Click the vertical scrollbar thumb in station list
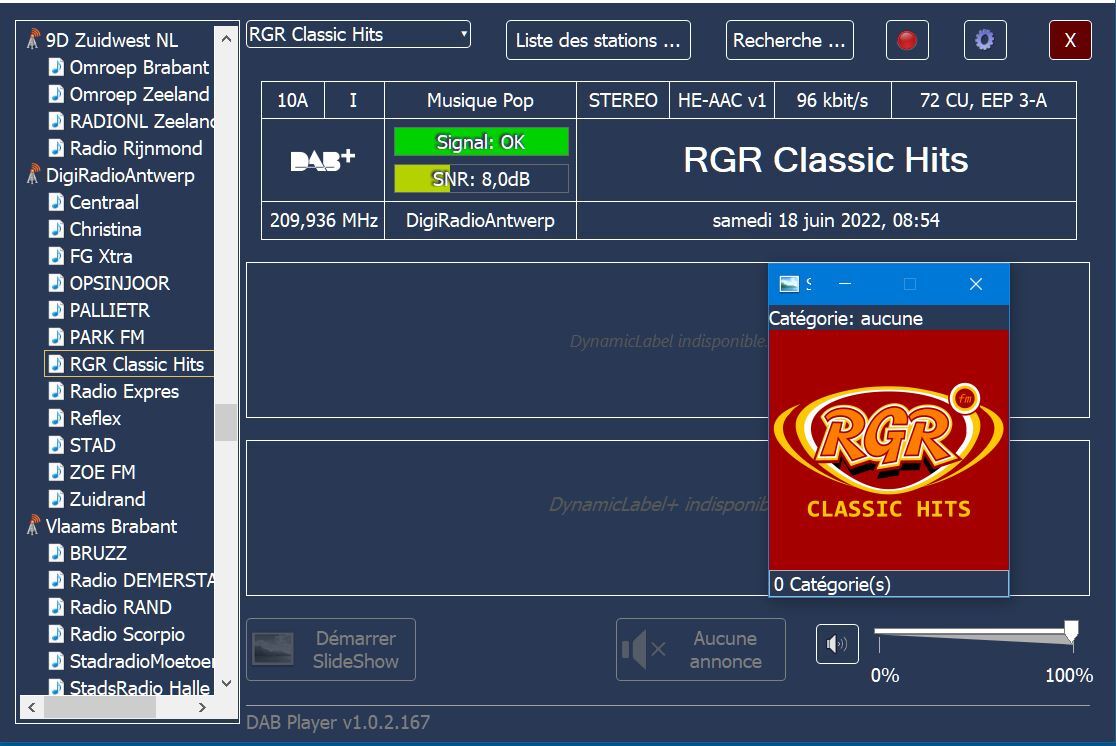1116x746 pixels. coord(226,422)
